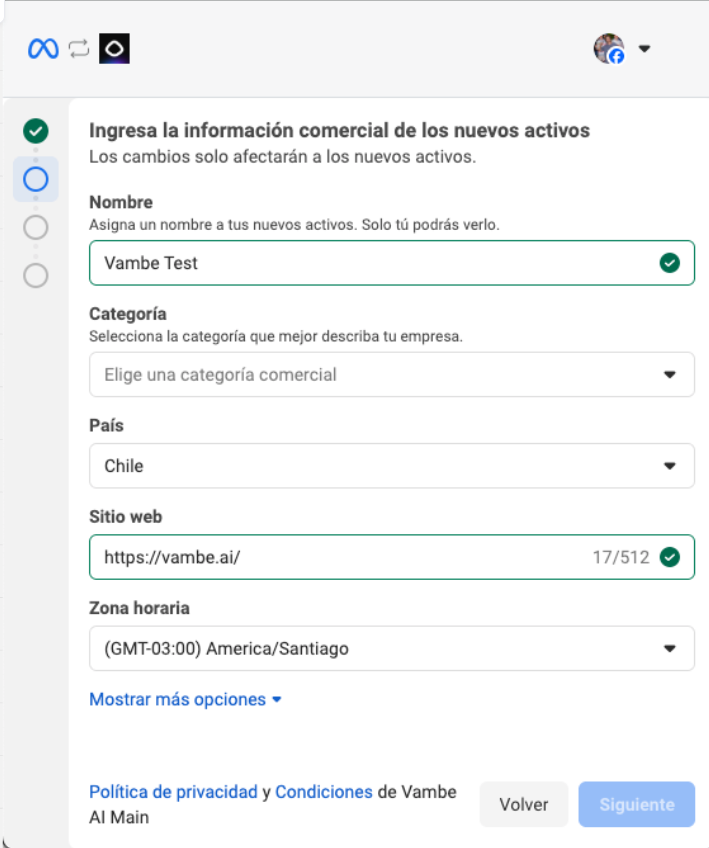The width and height of the screenshot is (709, 848).
Task: Open the Condiciones link
Action: point(324,792)
